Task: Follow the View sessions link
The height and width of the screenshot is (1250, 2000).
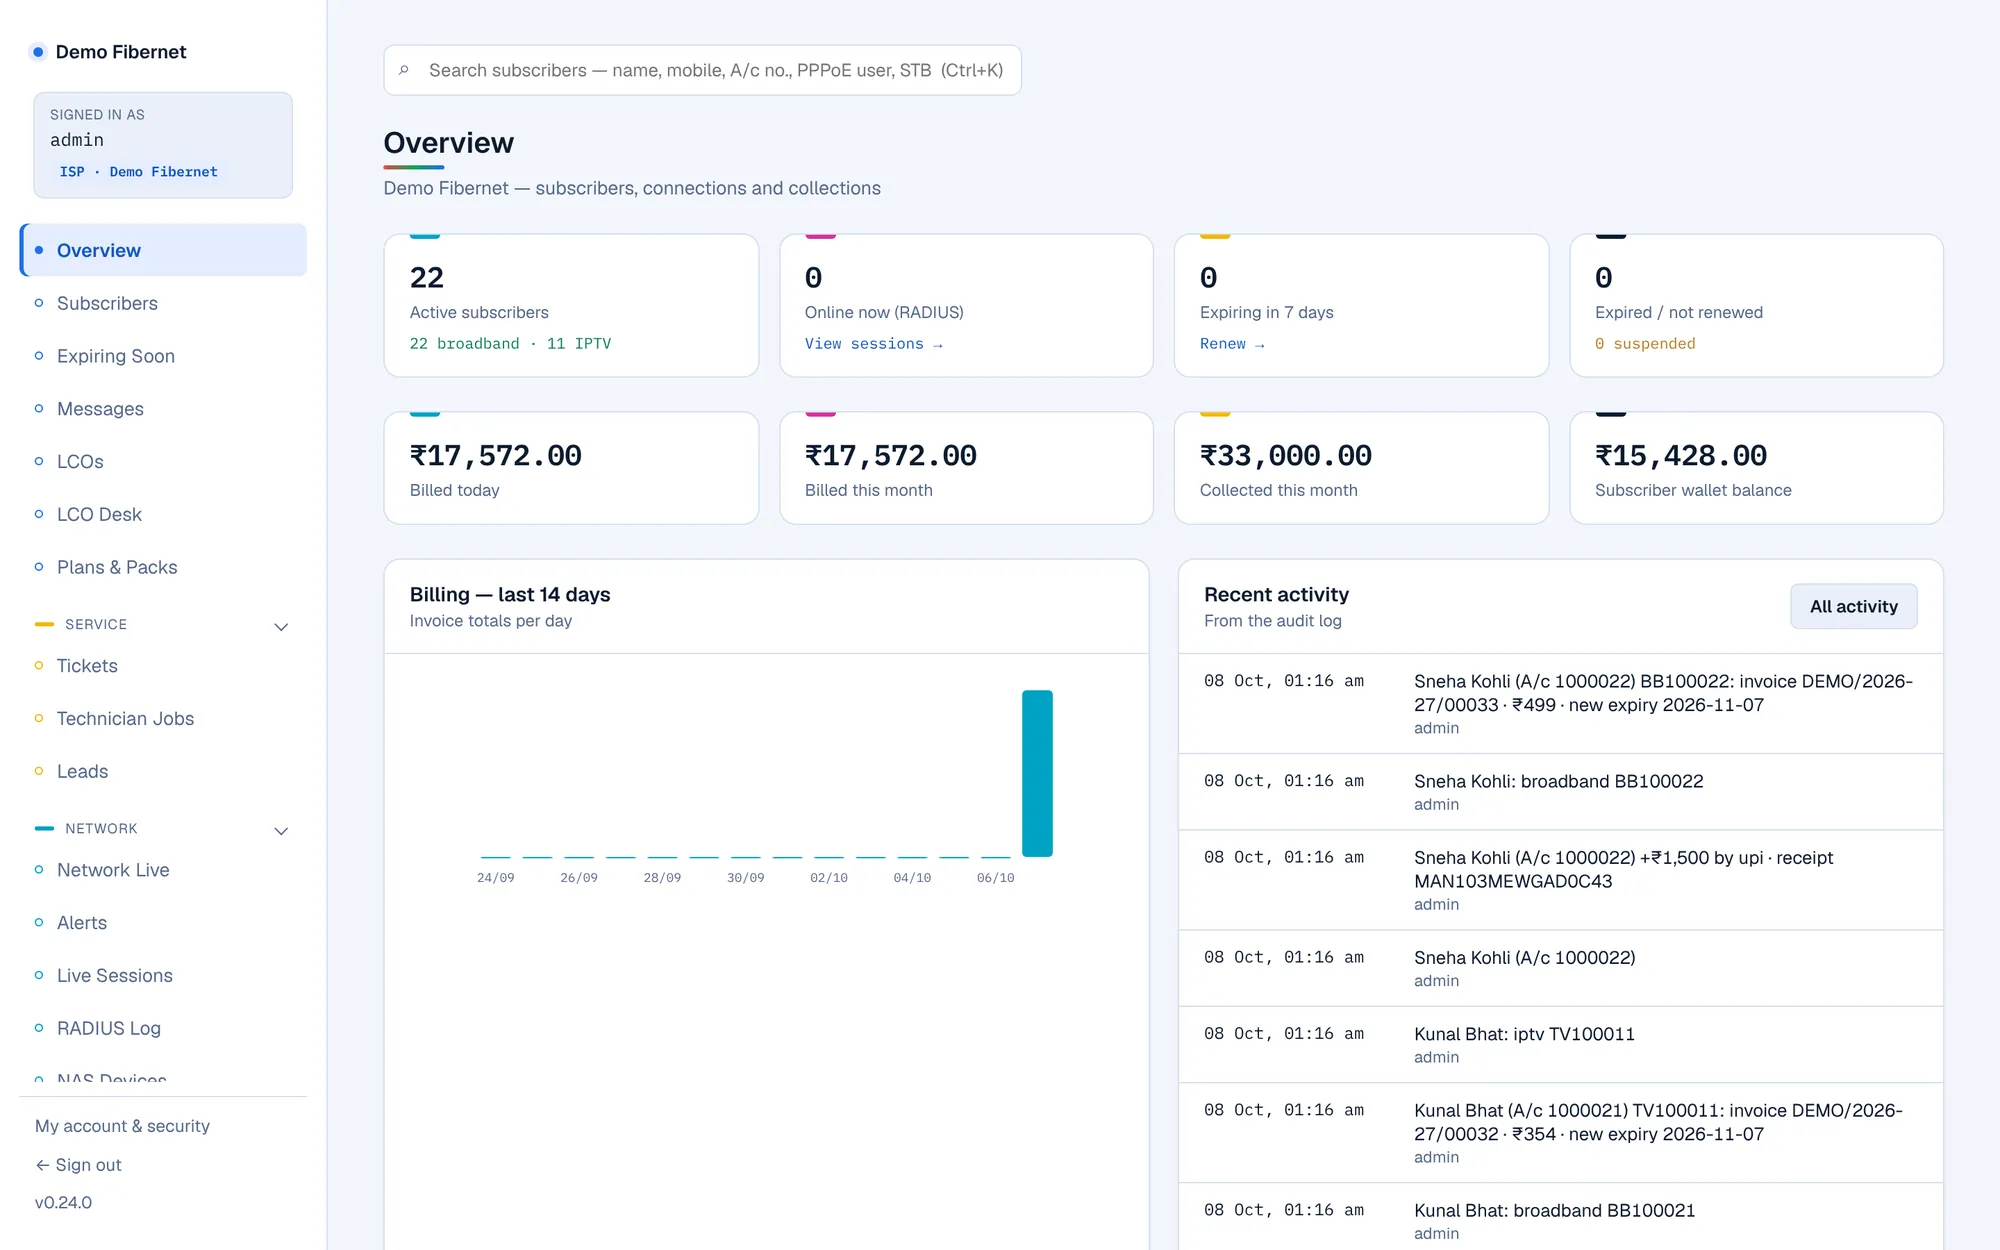Action: (x=873, y=344)
